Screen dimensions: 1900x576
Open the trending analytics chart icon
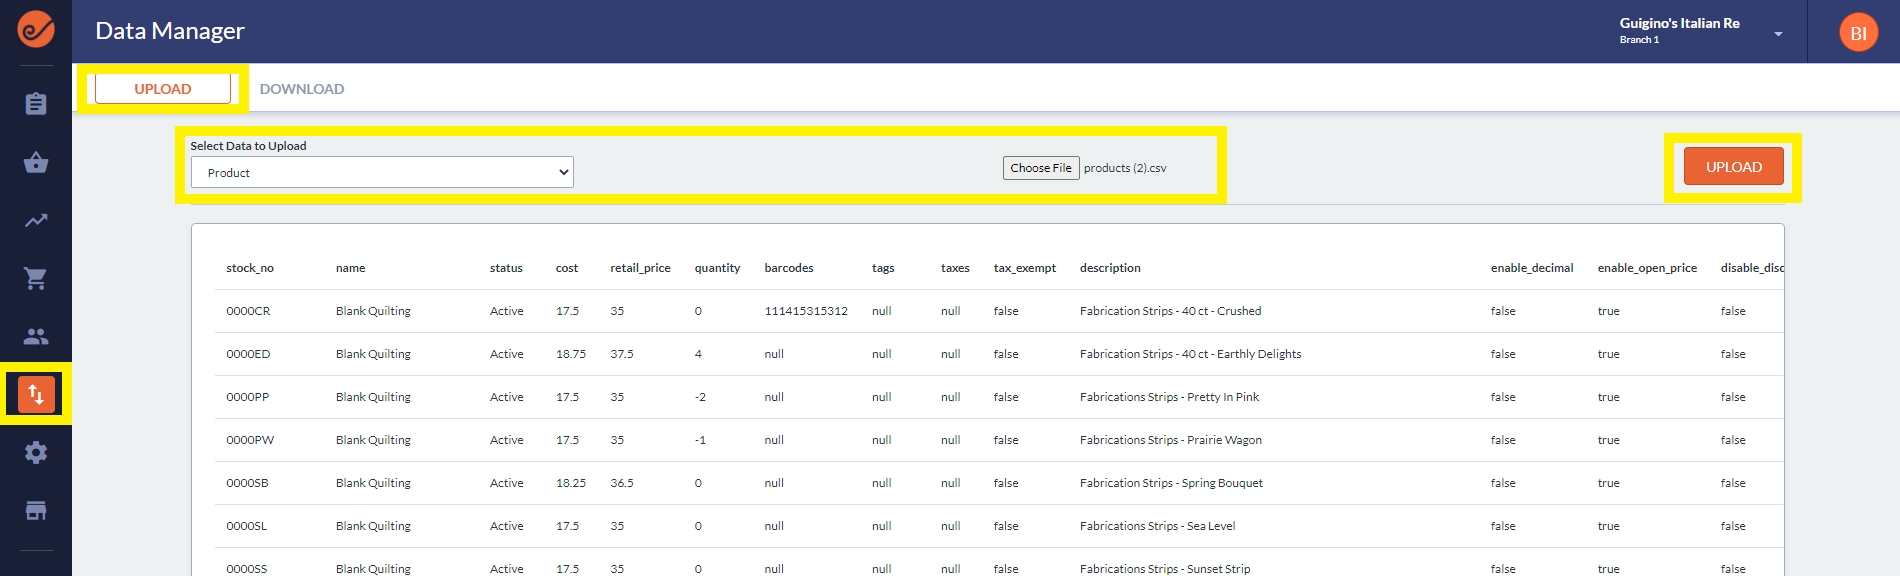coord(36,221)
